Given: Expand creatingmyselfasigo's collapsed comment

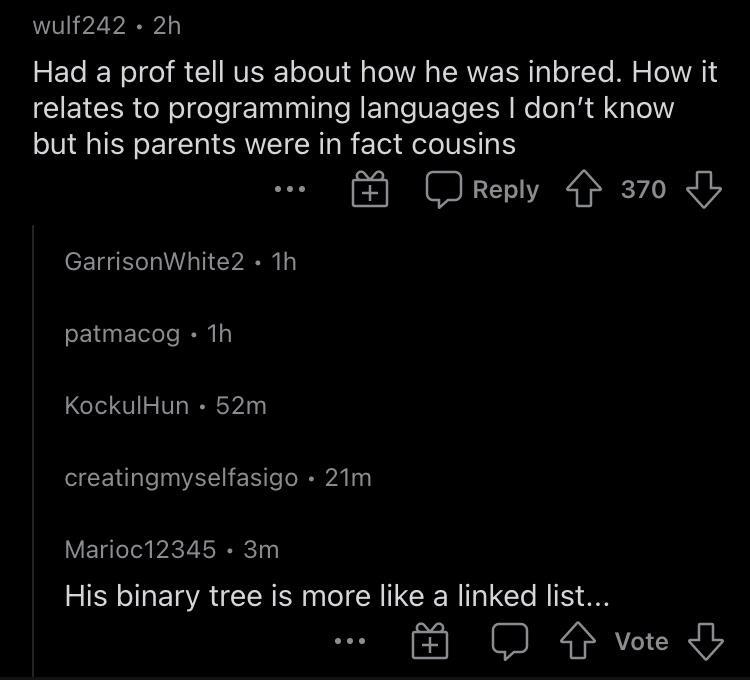Looking at the screenshot, I should tap(181, 478).
